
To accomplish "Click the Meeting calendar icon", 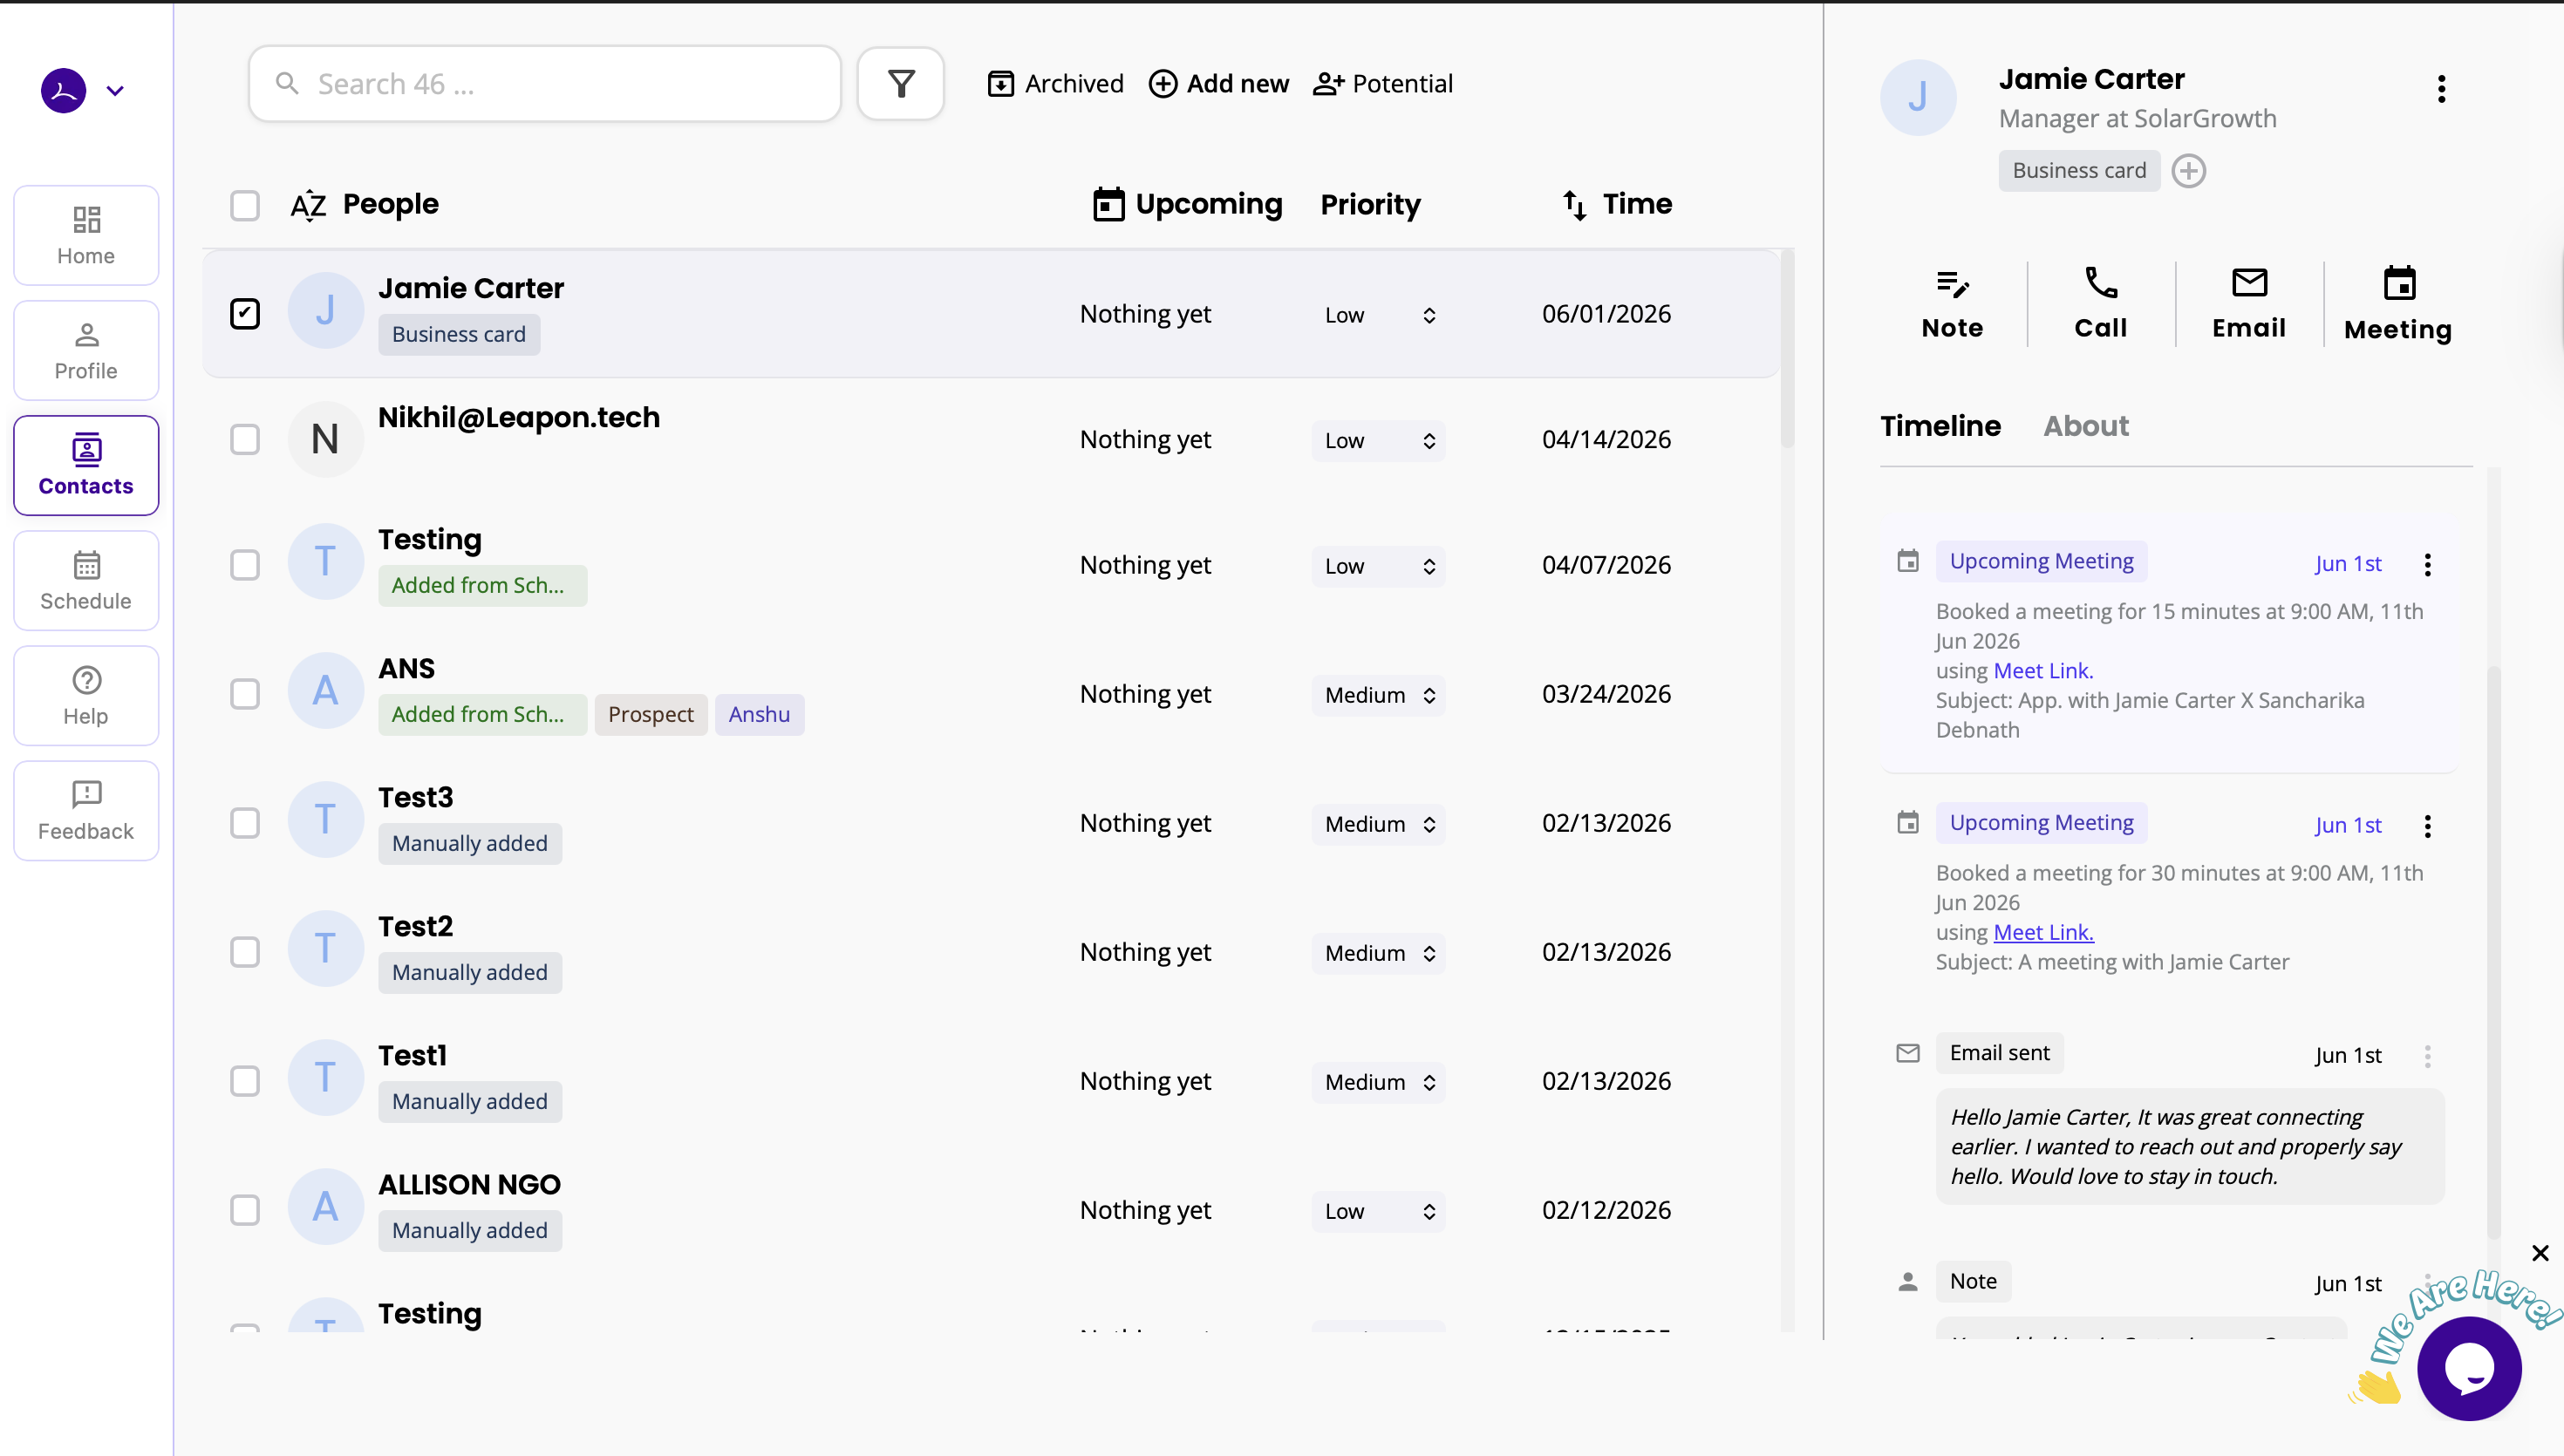I will click(2398, 284).
